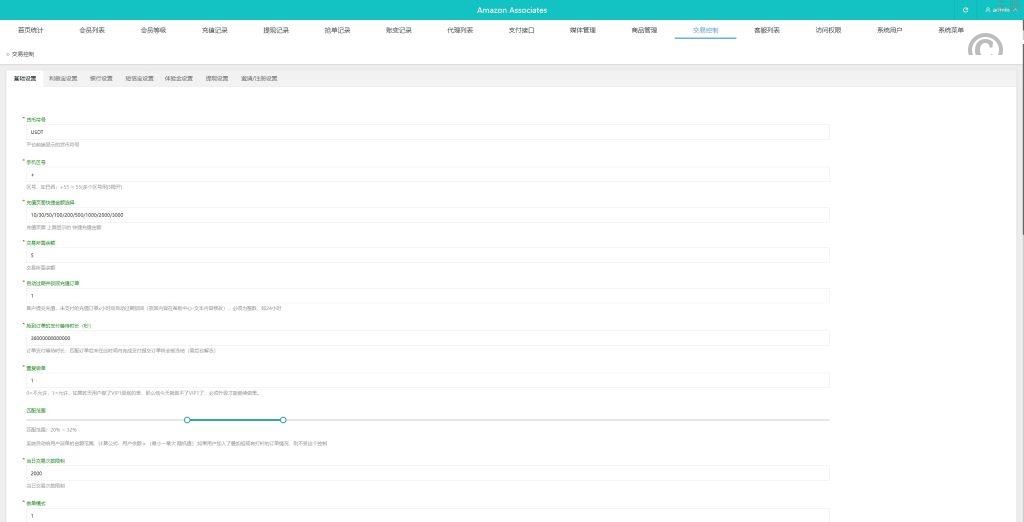1024x522 pixels.
Task: Open the 首页统计 navigation tab
Action: (31, 30)
